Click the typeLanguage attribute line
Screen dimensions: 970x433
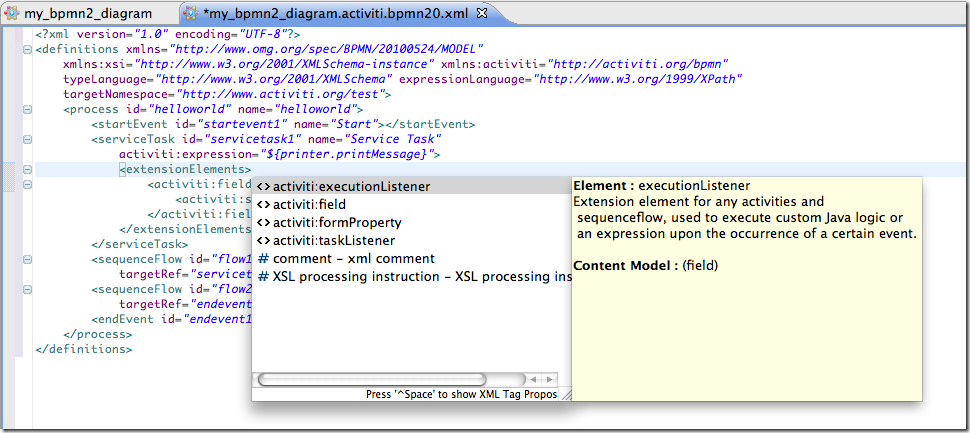click(x=402, y=80)
